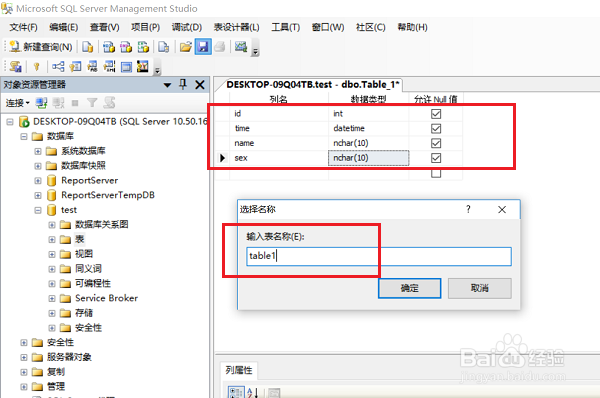
Task: Open the 编辑(E) menu
Action: coord(64,27)
